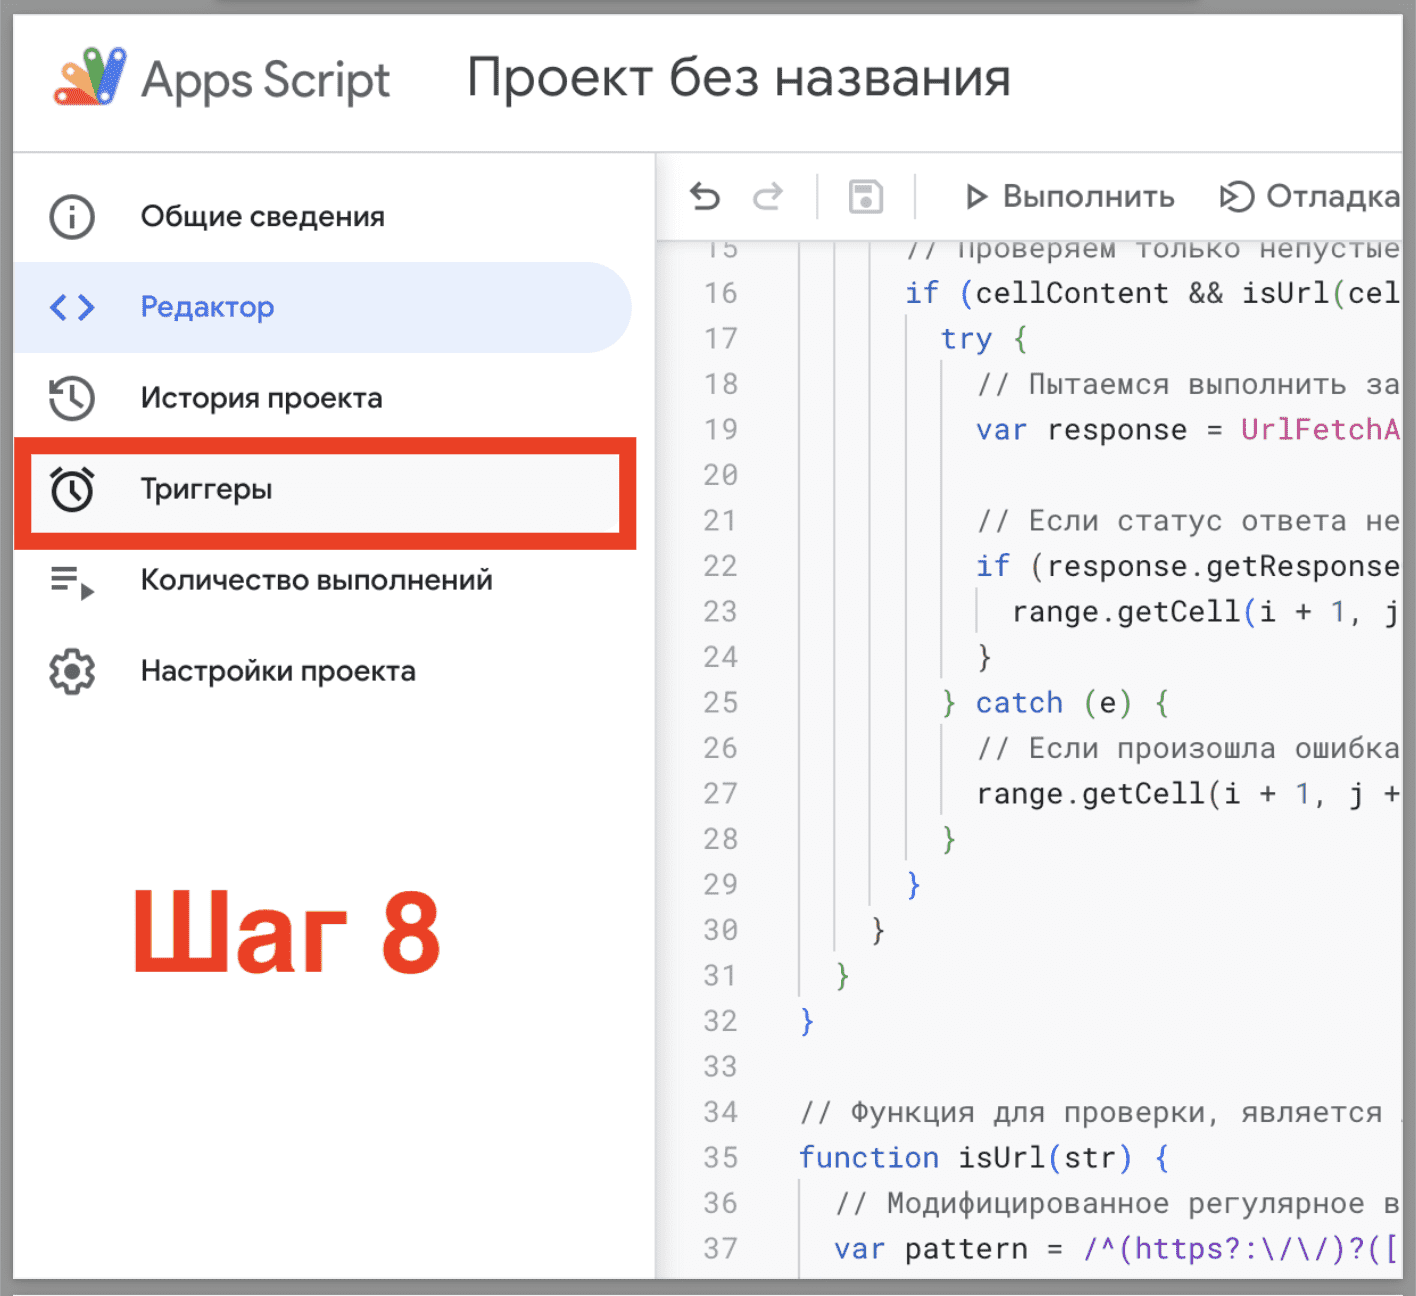Screen dimensions: 1416x1296
Task: Switch to the Редактор section
Action: tap(323, 307)
